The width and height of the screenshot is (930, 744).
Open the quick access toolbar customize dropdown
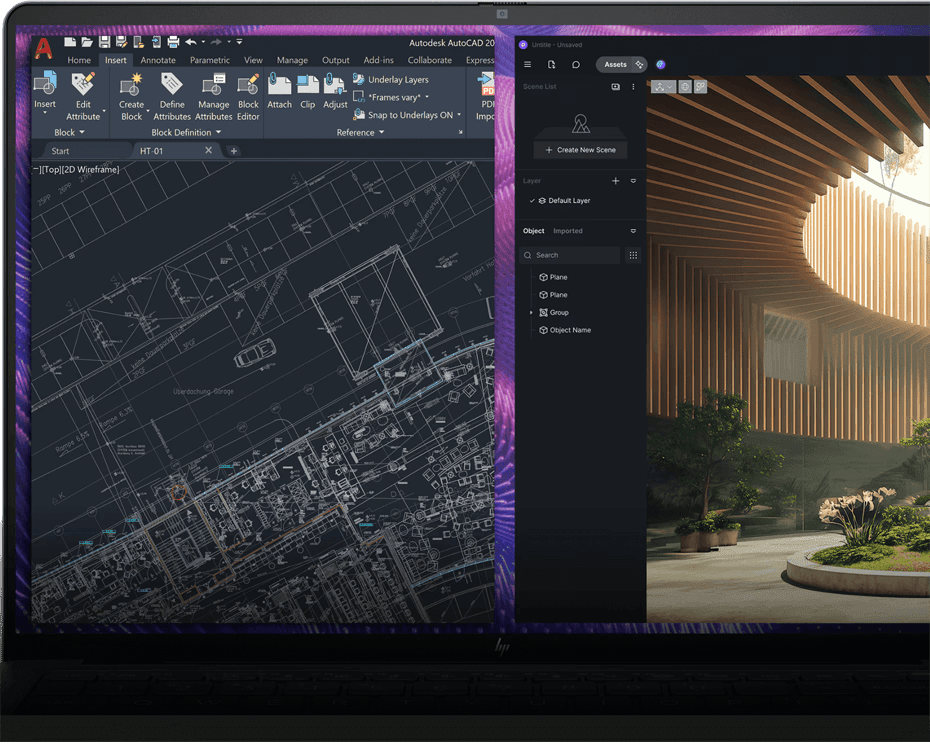[x=240, y=42]
